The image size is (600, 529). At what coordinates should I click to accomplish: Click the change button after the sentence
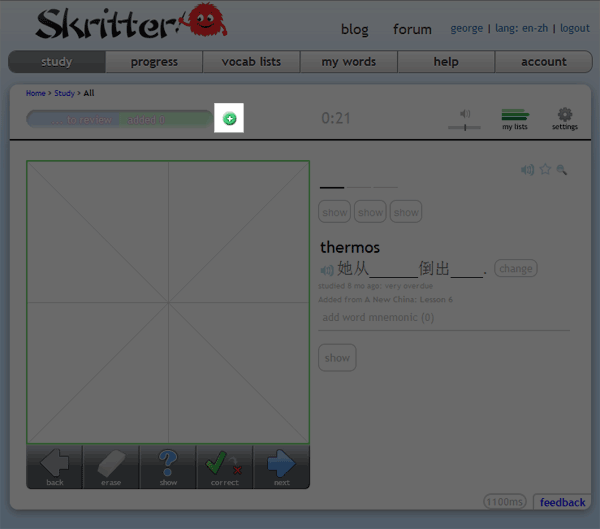coord(516,268)
